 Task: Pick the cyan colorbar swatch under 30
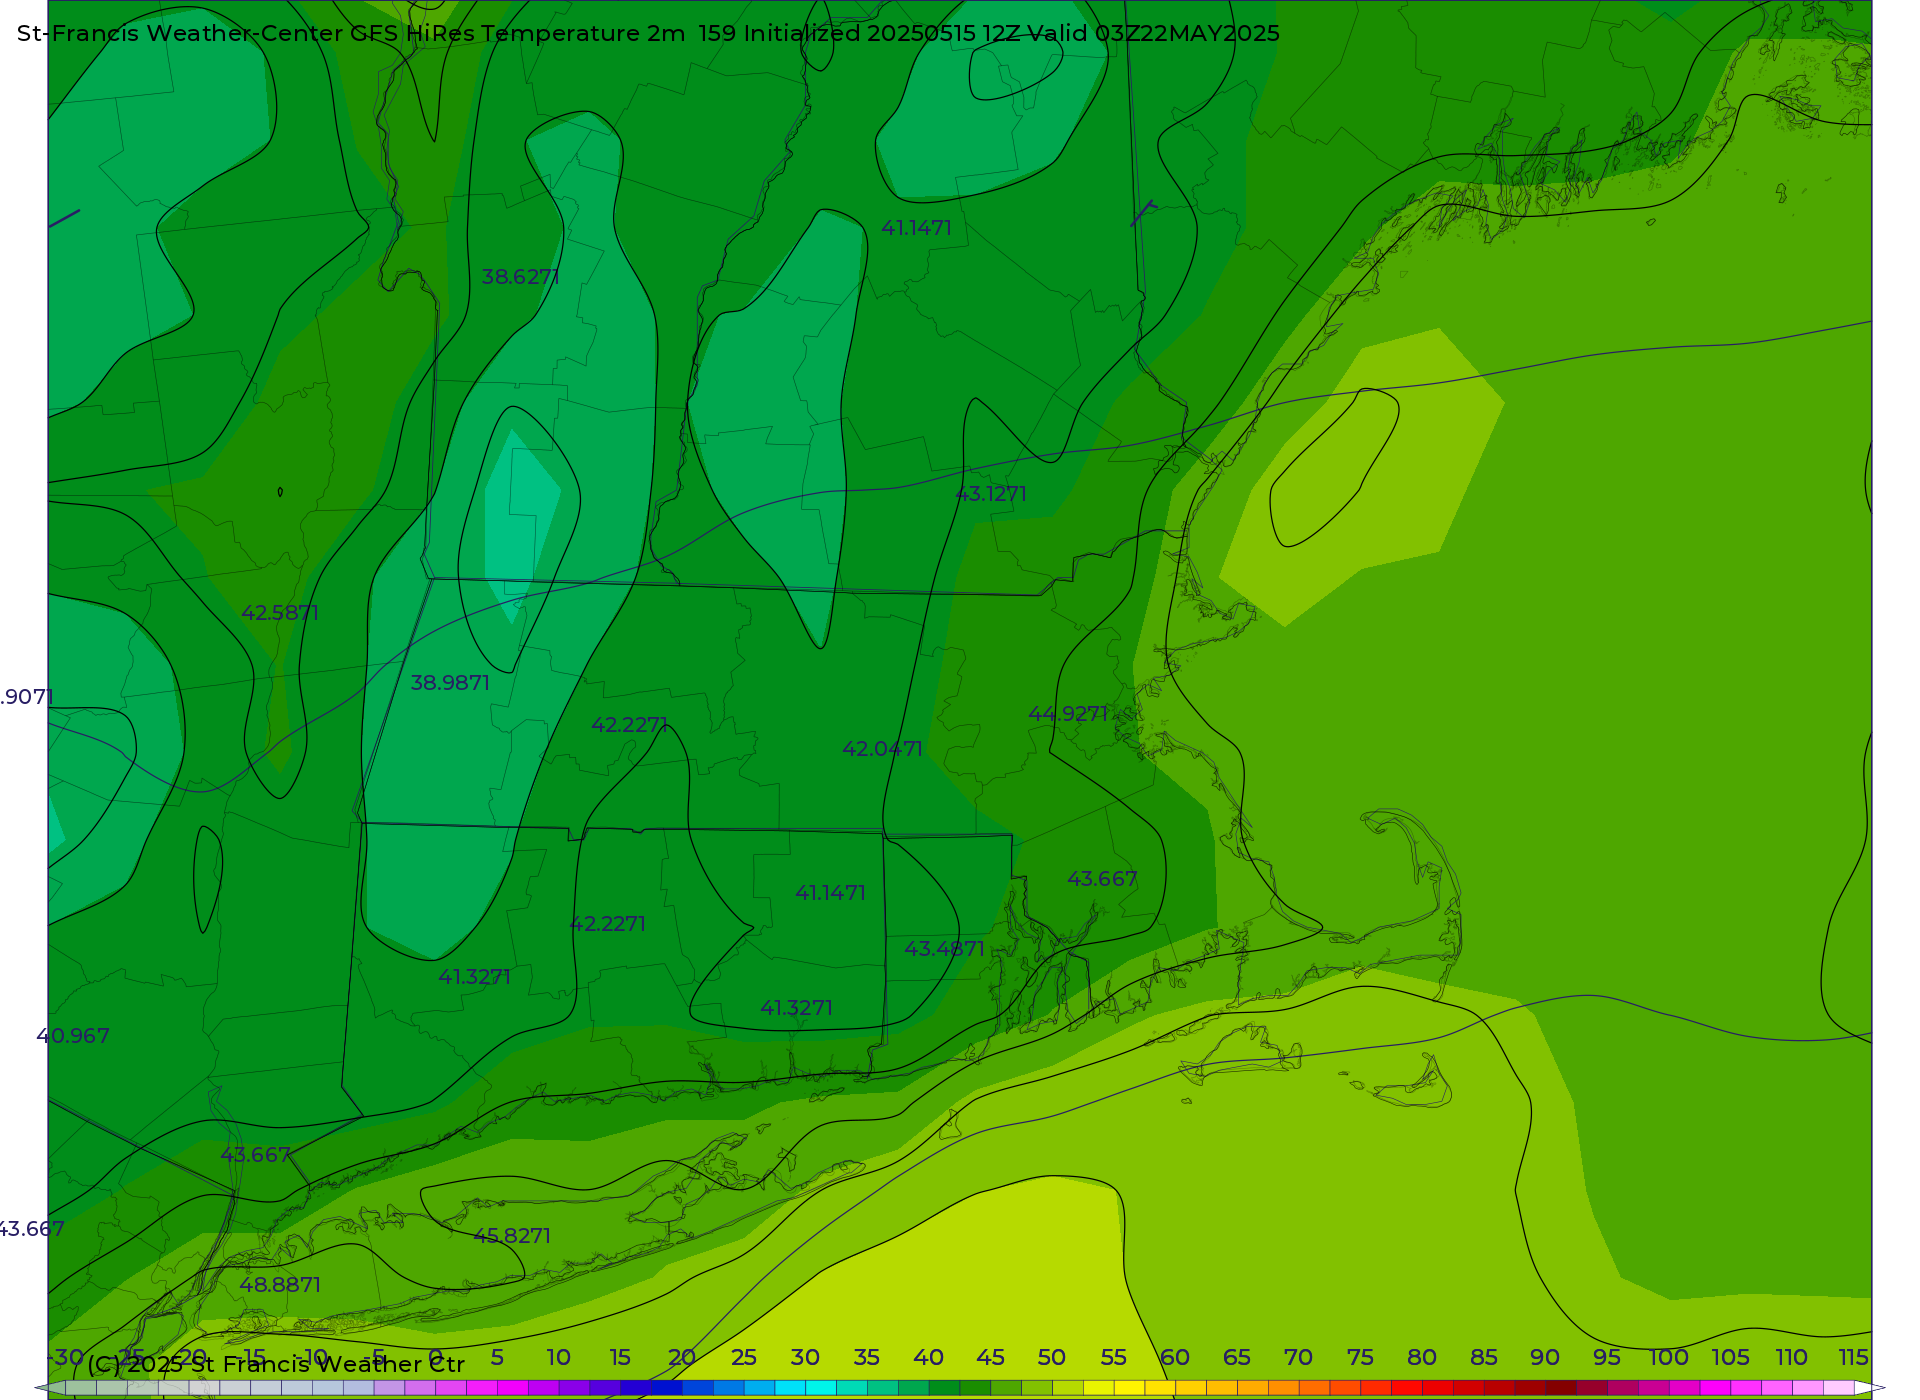click(x=820, y=1388)
